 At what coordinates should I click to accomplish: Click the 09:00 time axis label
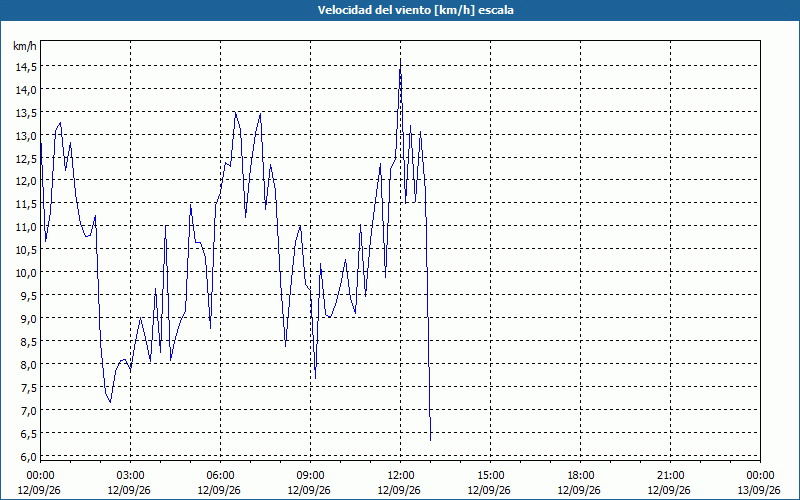click(310, 476)
